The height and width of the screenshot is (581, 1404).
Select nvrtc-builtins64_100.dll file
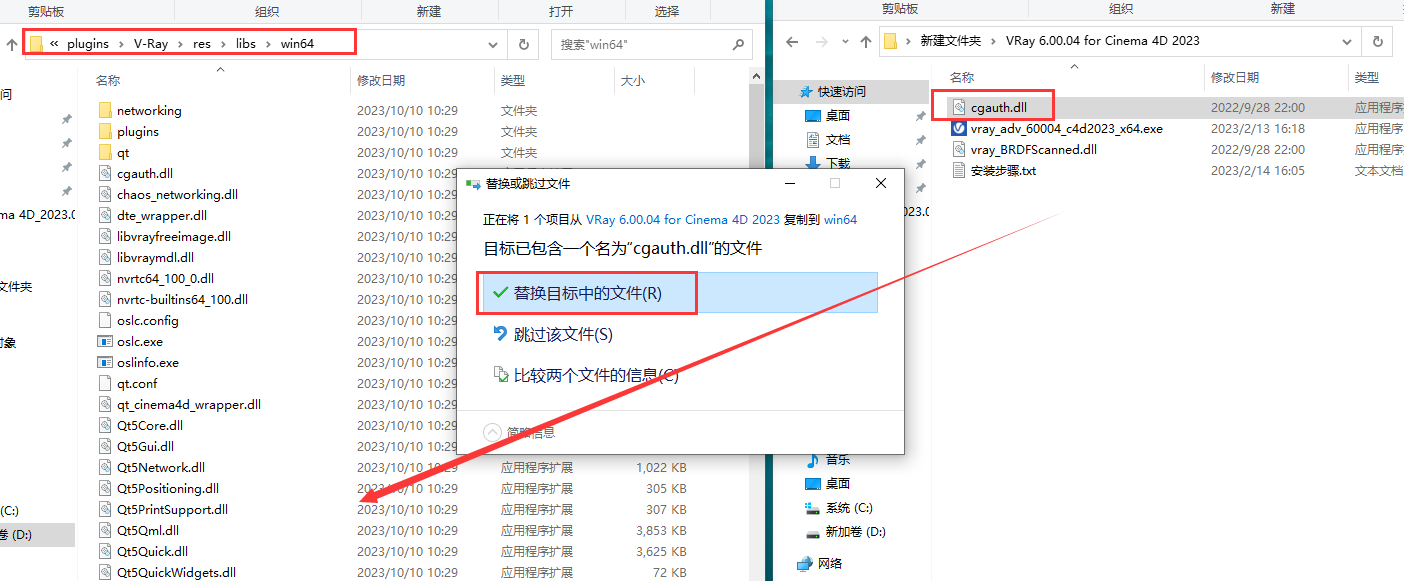pyautogui.click(x=182, y=299)
